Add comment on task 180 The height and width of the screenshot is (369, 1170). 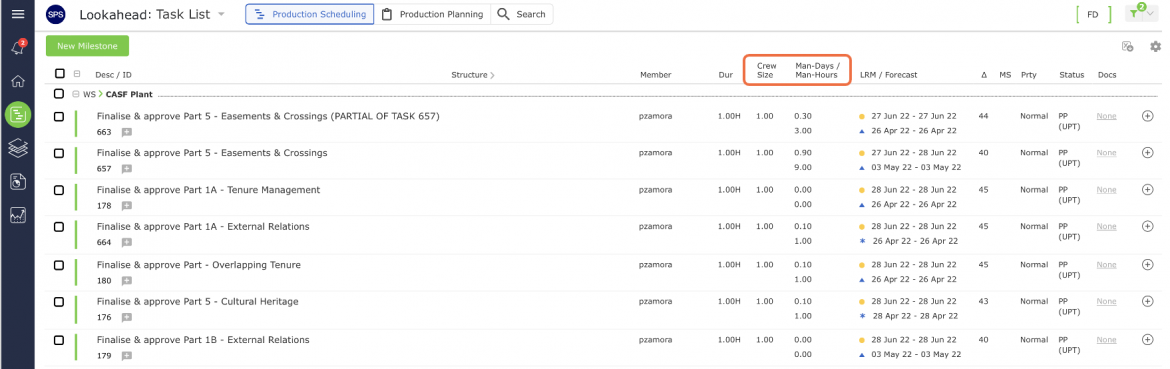(127, 280)
